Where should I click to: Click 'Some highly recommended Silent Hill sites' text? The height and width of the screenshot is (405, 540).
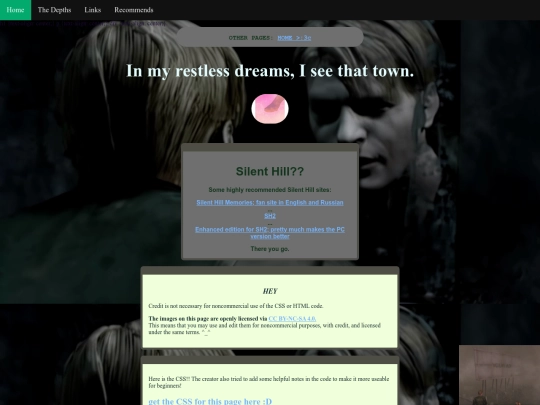coord(270,190)
